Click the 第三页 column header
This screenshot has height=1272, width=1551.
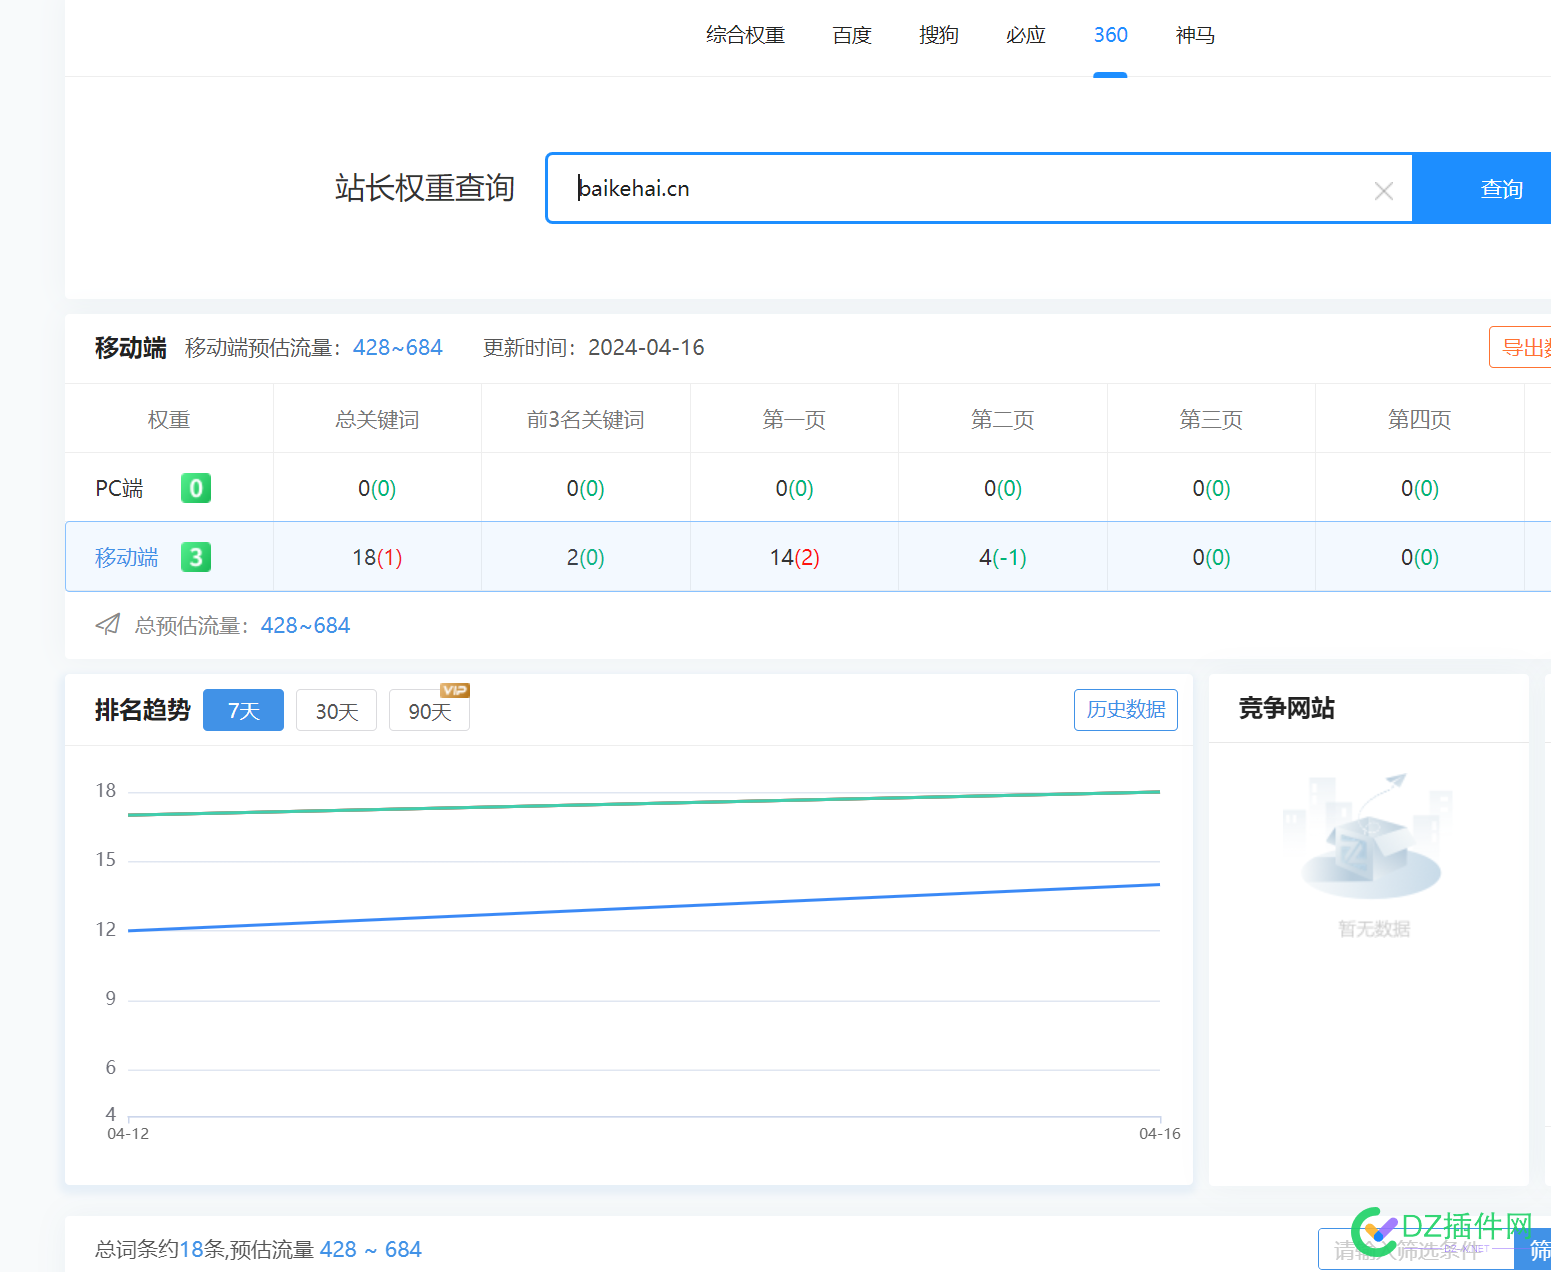pyautogui.click(x=1211, y=419)
